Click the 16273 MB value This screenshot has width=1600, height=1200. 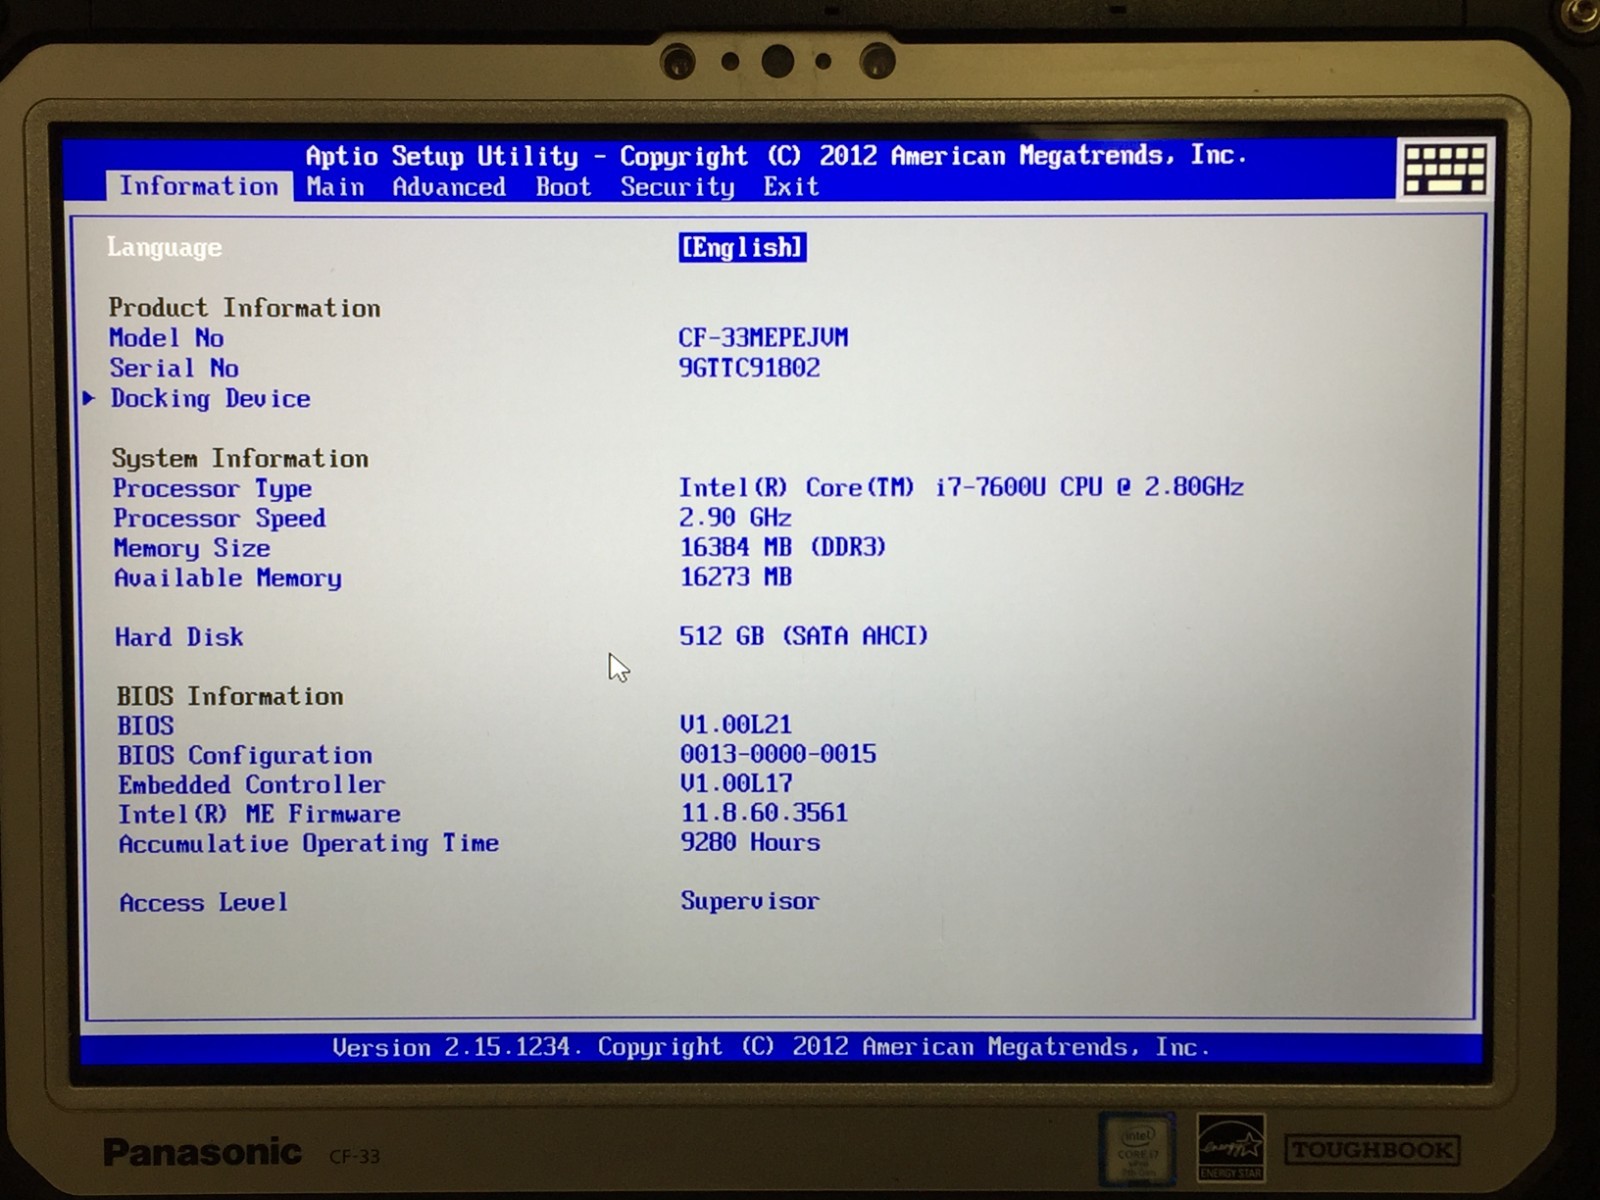tap(736, 577)
